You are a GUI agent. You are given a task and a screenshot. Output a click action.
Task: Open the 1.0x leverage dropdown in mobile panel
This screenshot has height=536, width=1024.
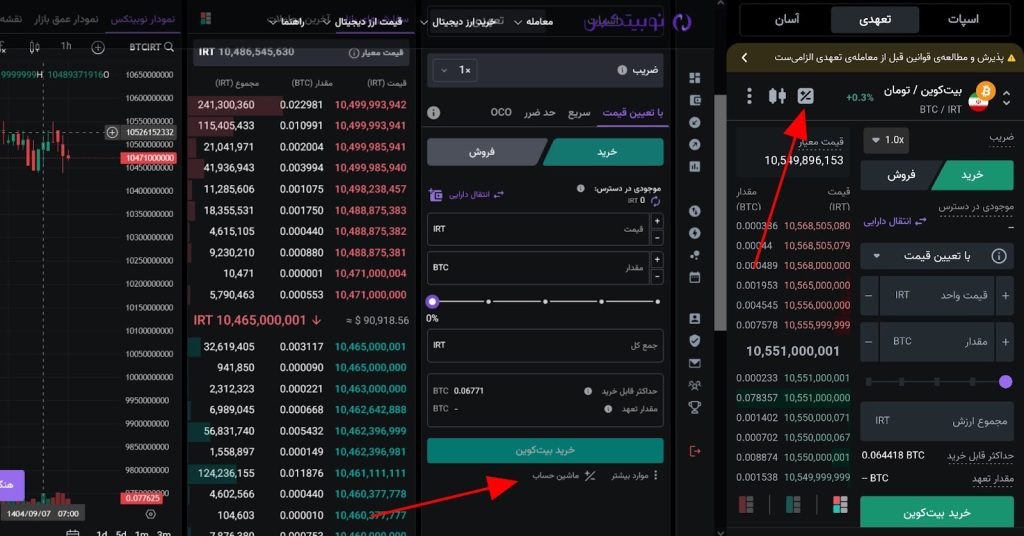(886, 140)
